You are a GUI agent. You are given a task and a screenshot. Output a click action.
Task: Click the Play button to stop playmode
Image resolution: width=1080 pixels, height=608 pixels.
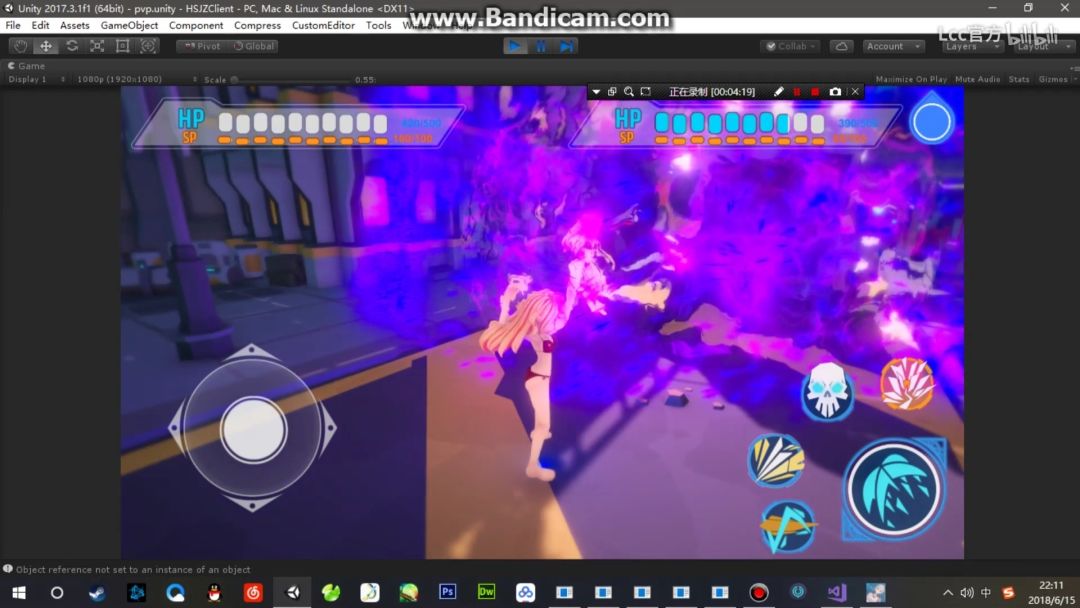[x=514, y=46]
